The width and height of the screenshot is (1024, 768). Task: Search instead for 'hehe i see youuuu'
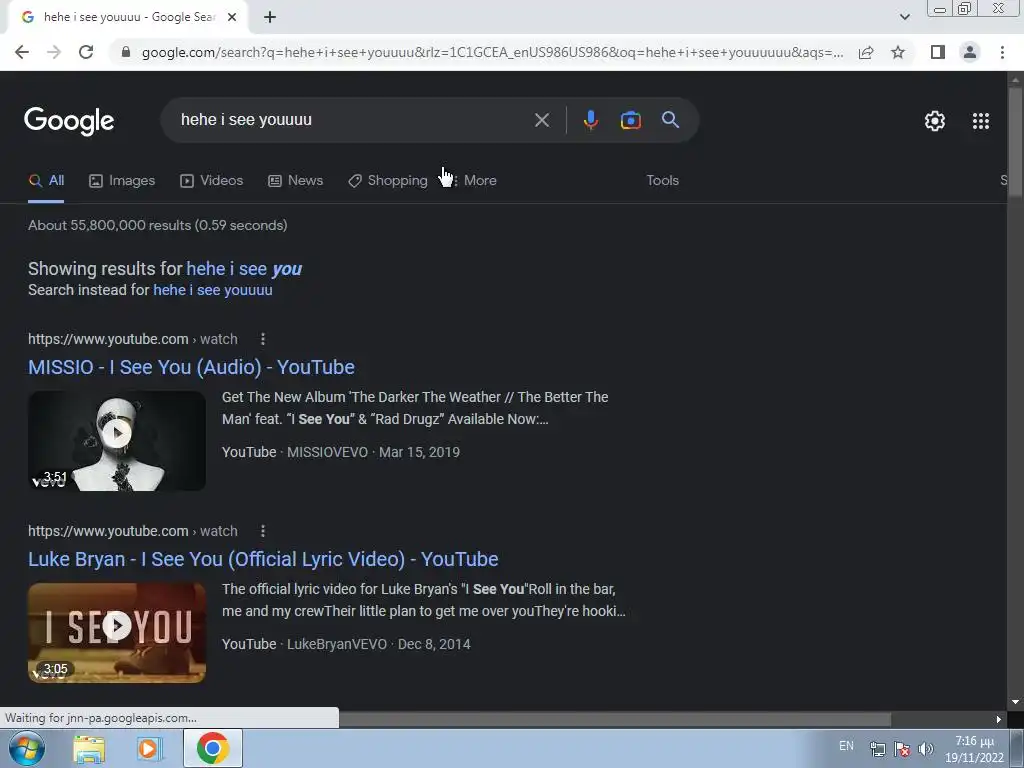click(x=213, y=290)
